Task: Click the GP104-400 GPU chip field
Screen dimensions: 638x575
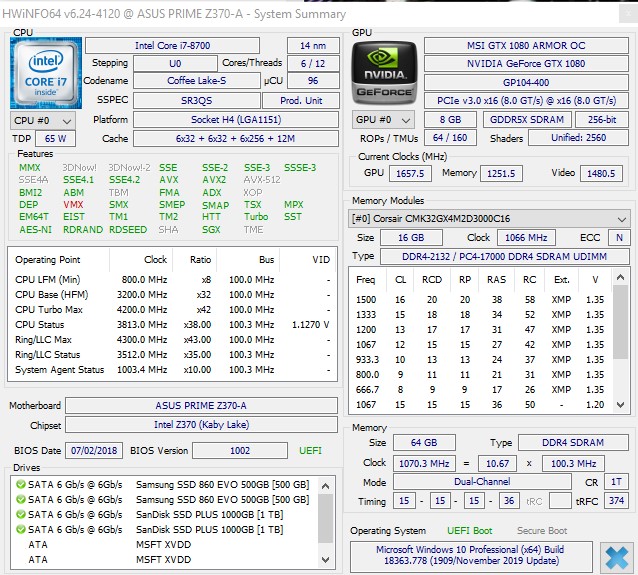Action: coord(526,83)
